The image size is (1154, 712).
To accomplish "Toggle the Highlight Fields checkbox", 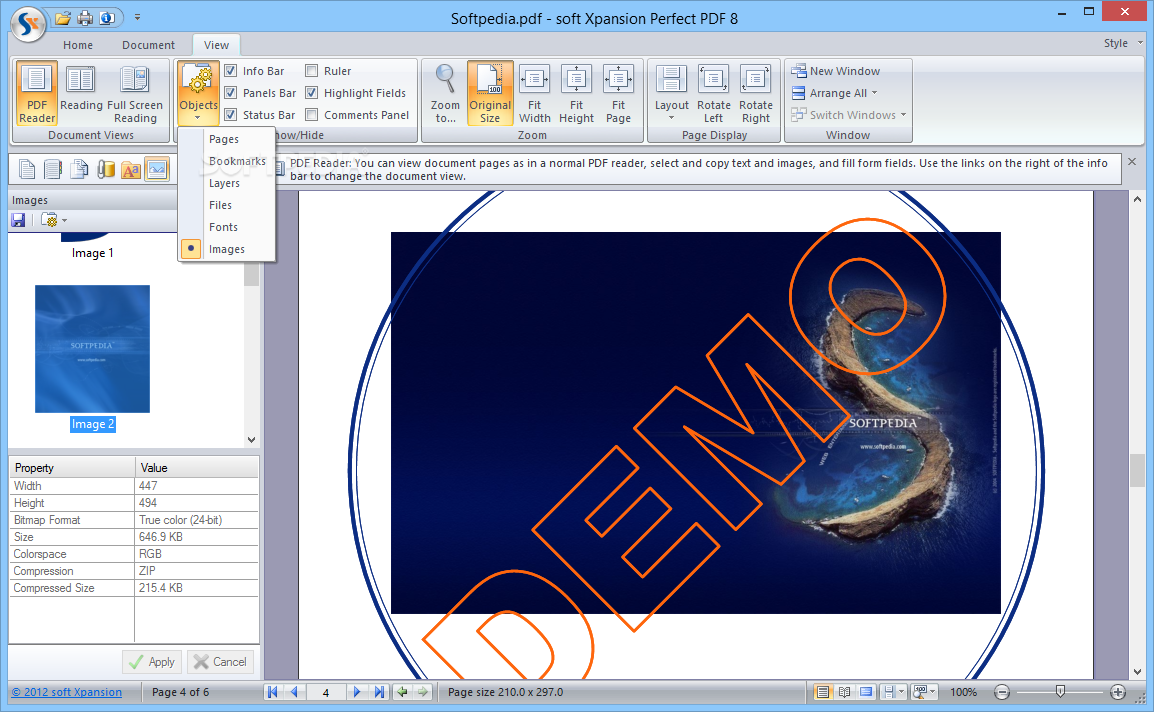I will point(311,93).
